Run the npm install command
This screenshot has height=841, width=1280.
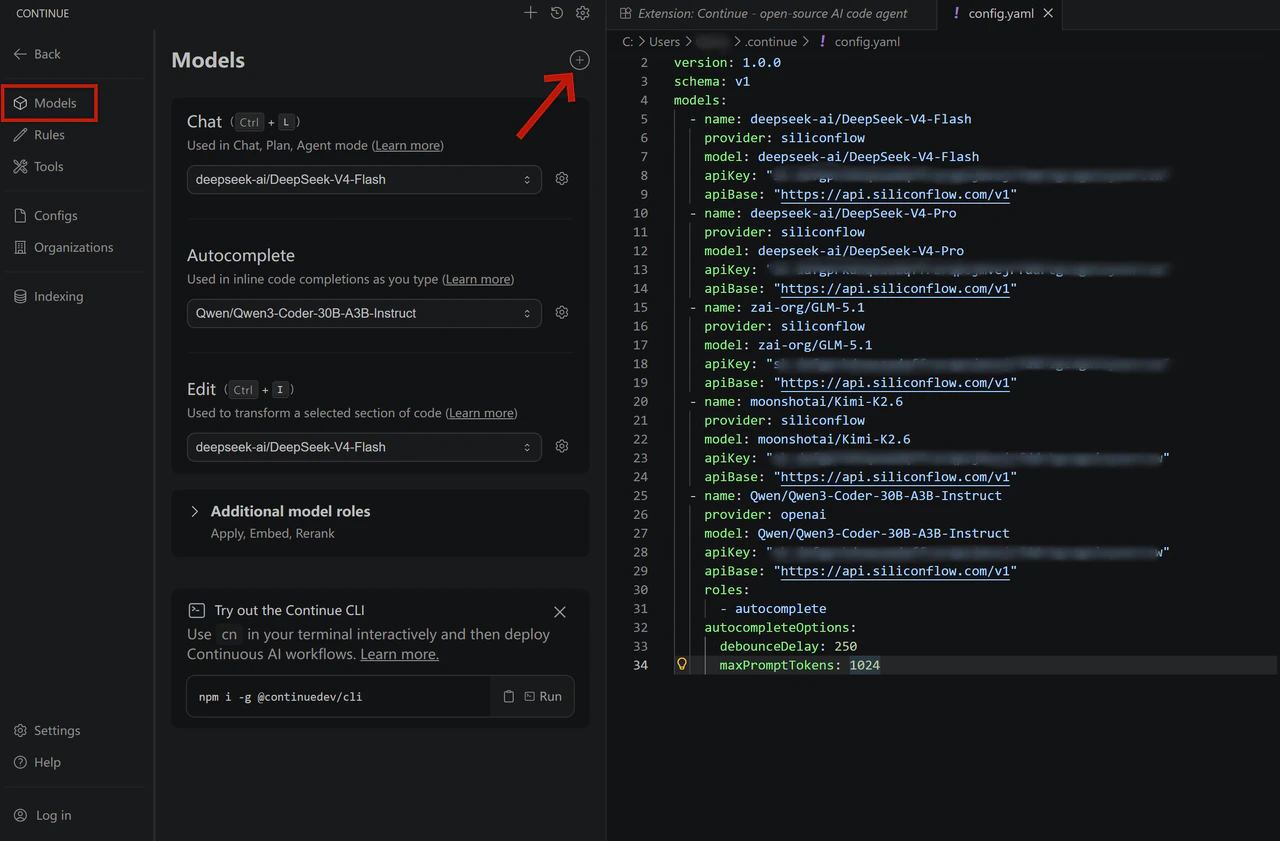coord(543,697)
